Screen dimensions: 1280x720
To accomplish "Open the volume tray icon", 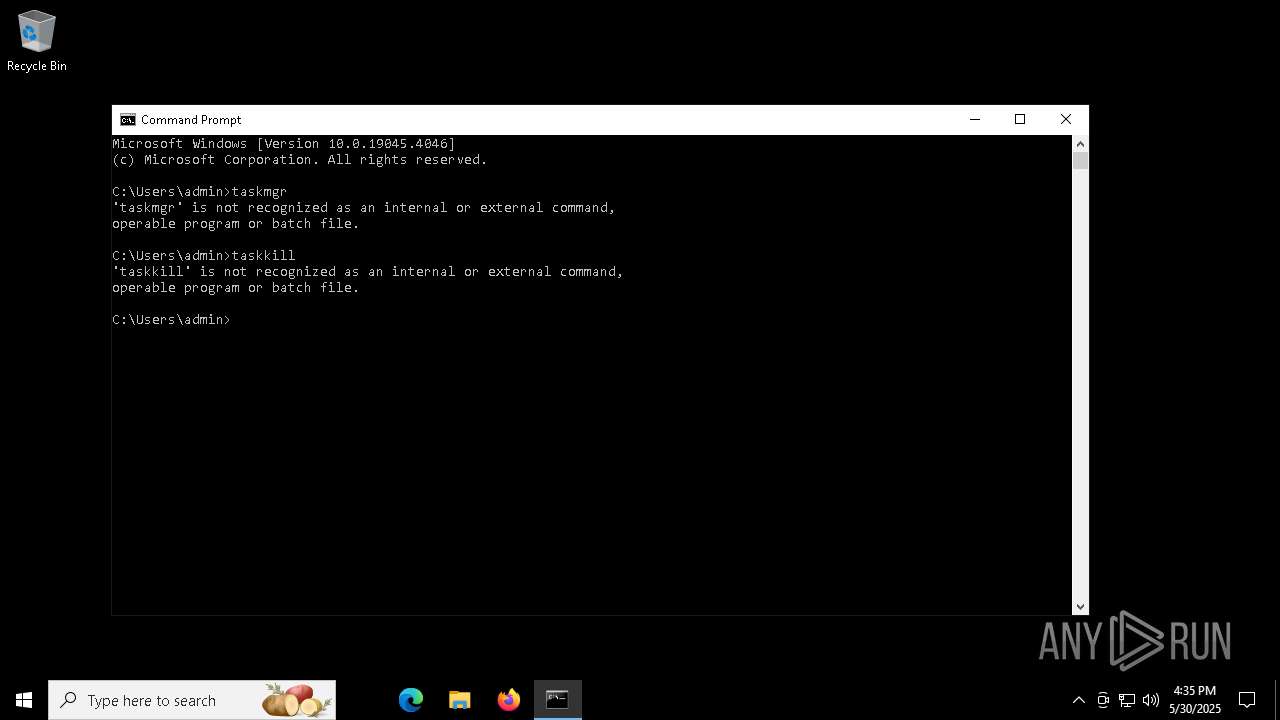I will [x=1151, y=700].
